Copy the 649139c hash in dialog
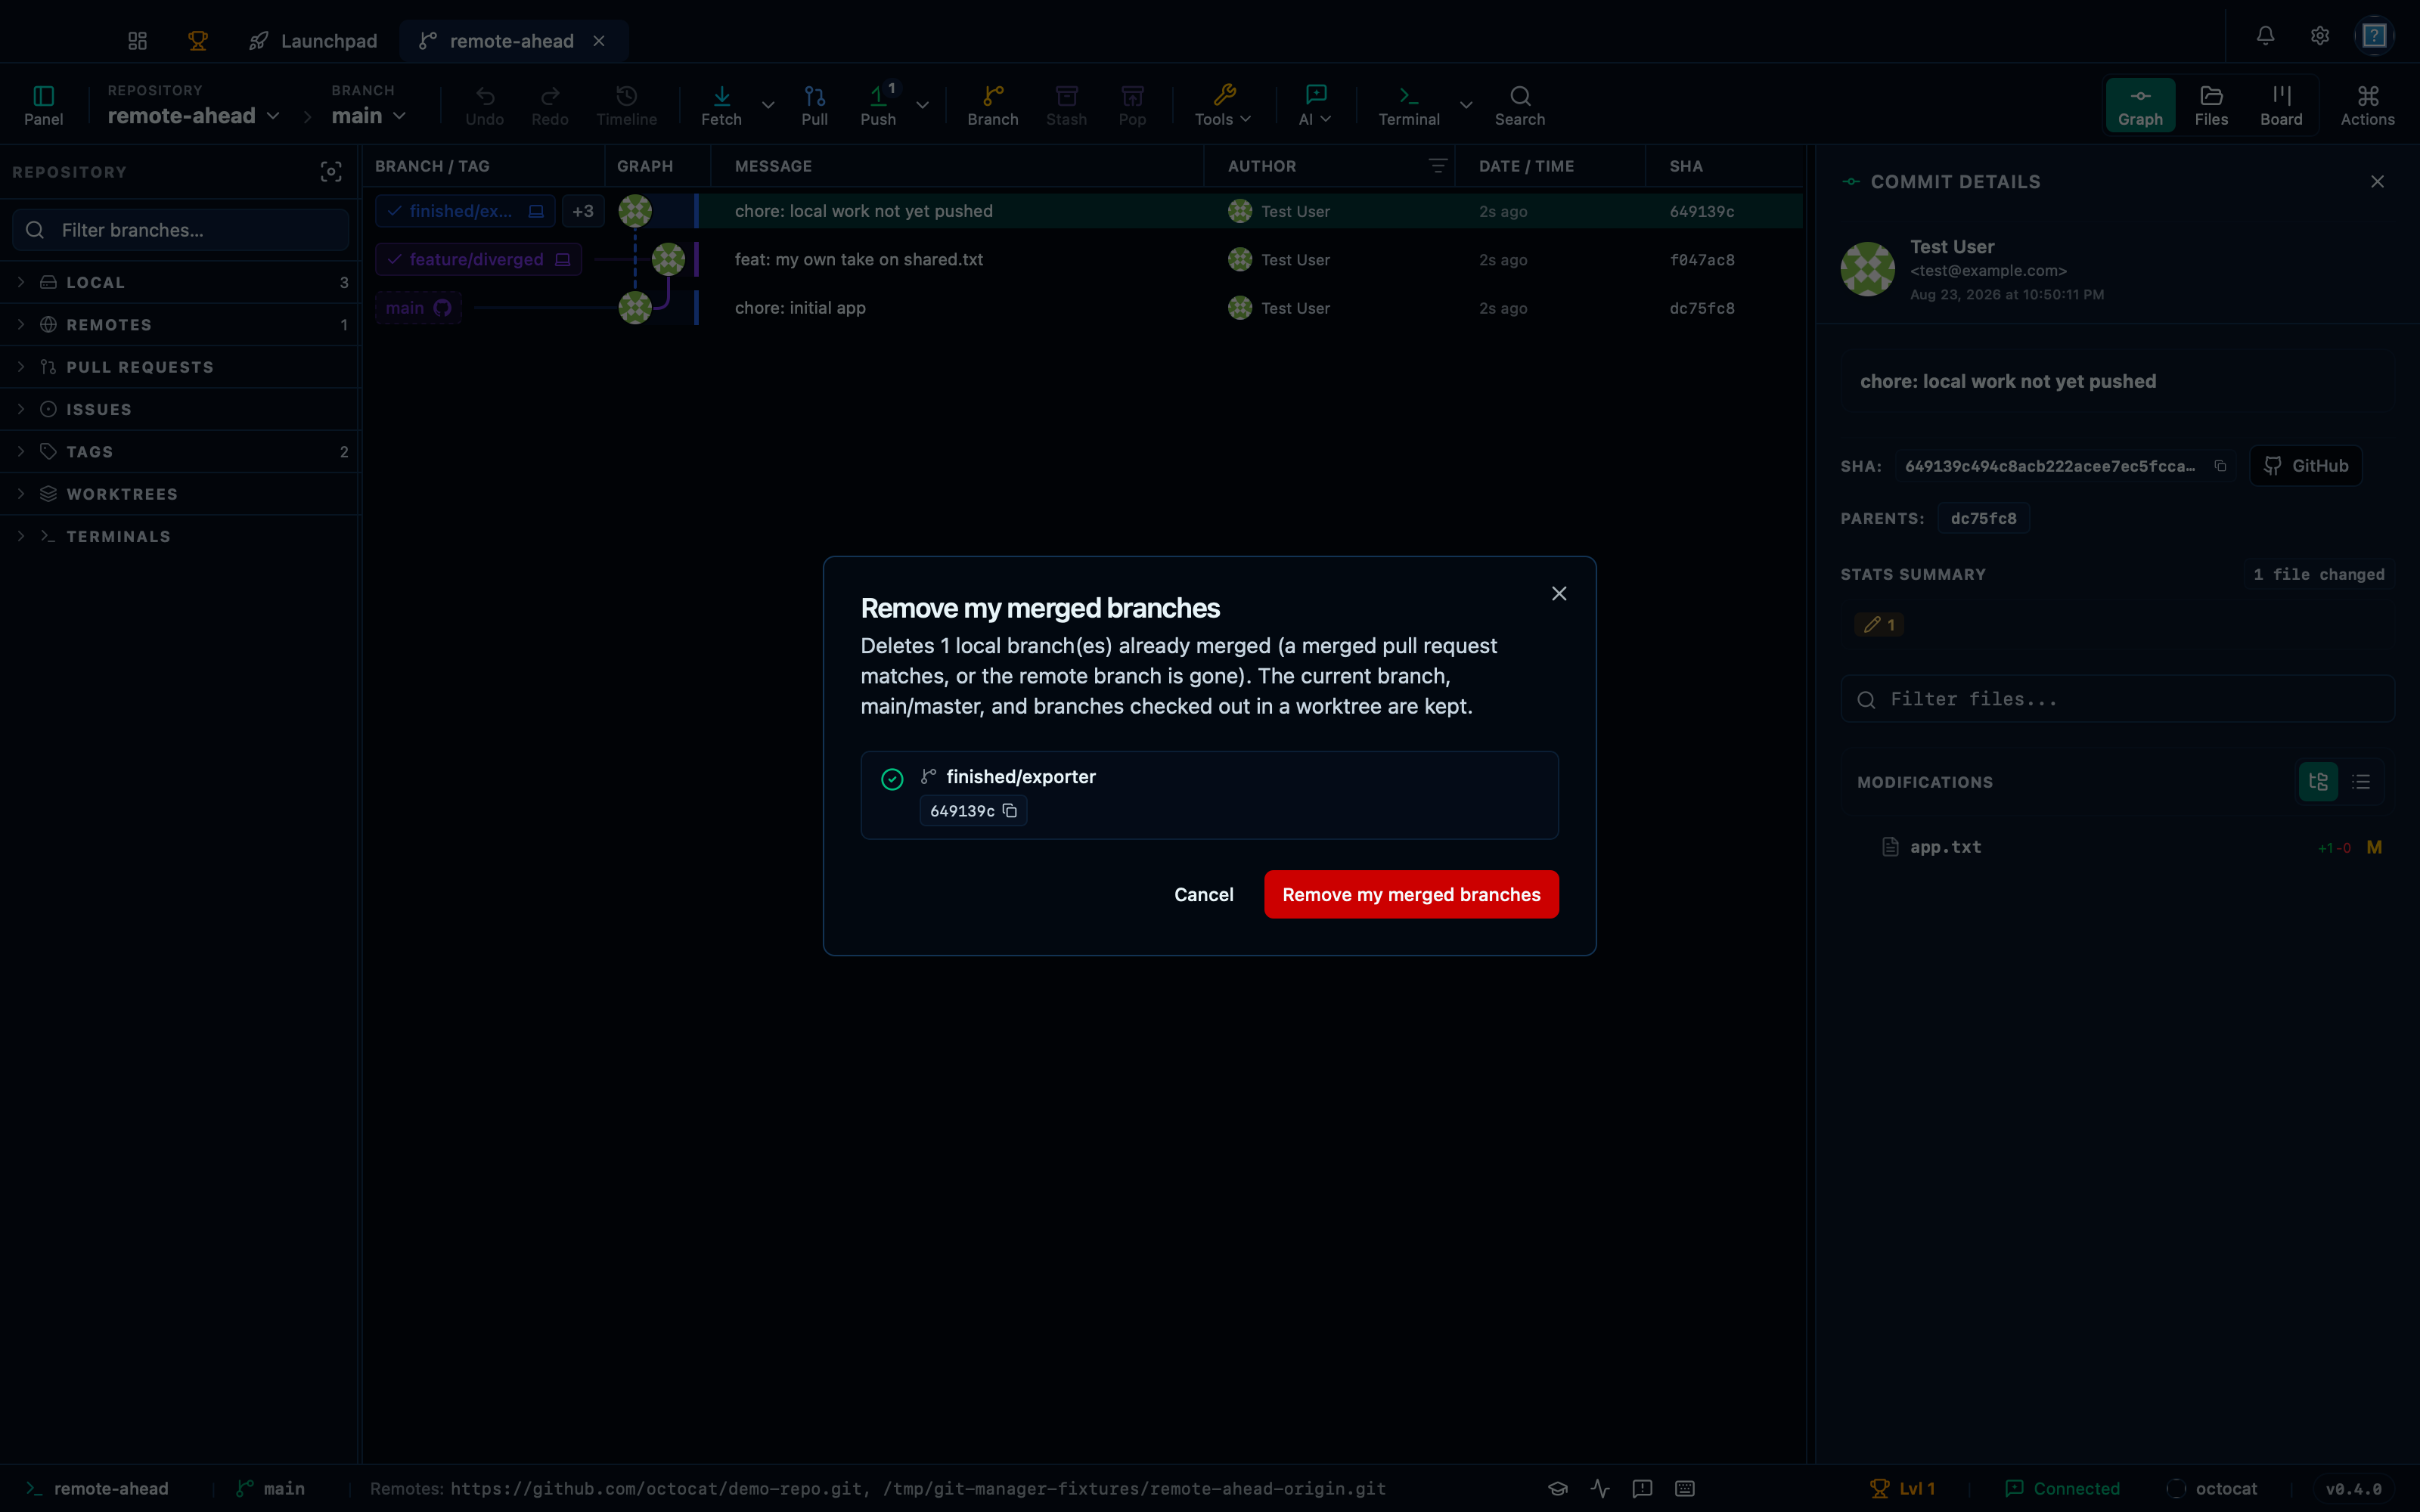Screen dimensions: 2420x1512 tap(1010, 811)
